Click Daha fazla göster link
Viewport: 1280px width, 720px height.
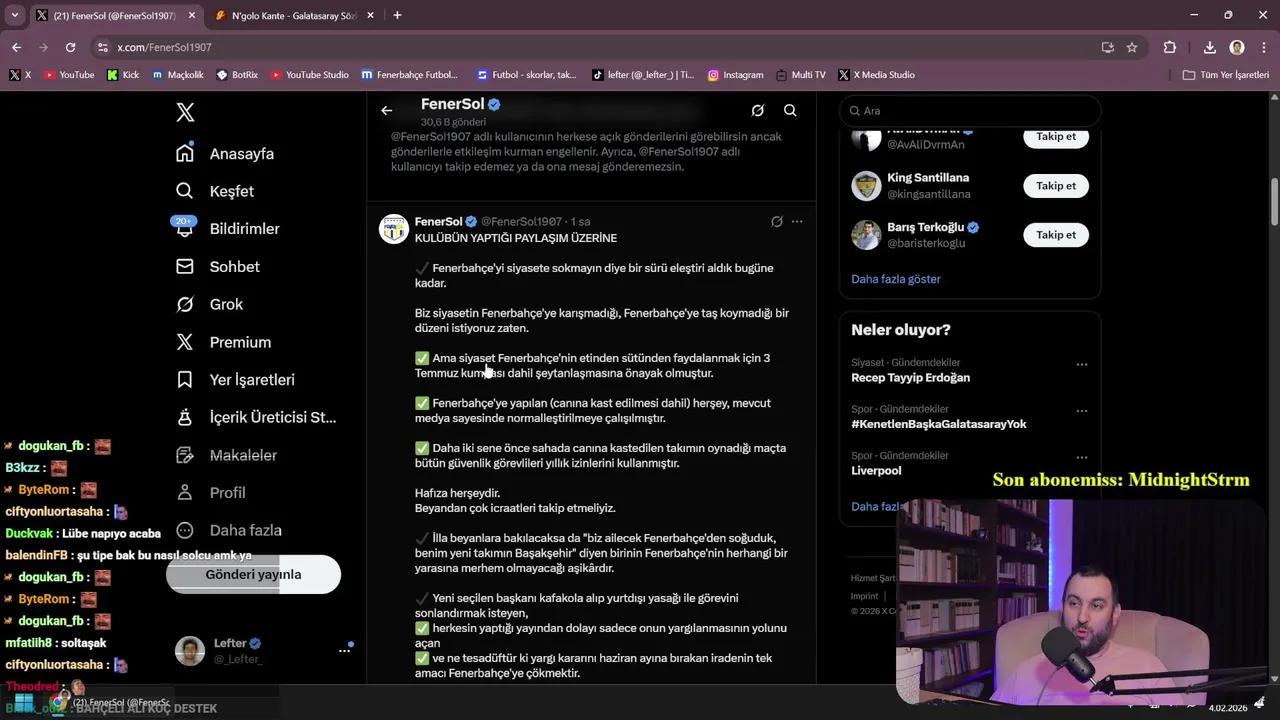[896, 279]
